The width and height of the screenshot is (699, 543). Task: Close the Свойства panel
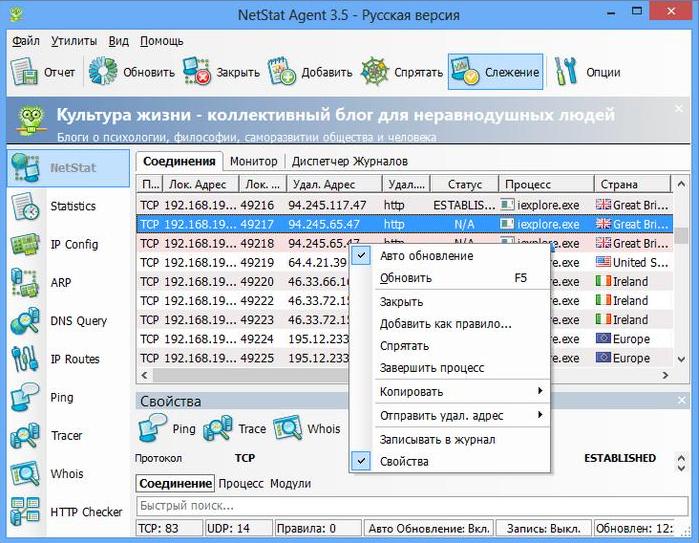[x=682, y=400]
